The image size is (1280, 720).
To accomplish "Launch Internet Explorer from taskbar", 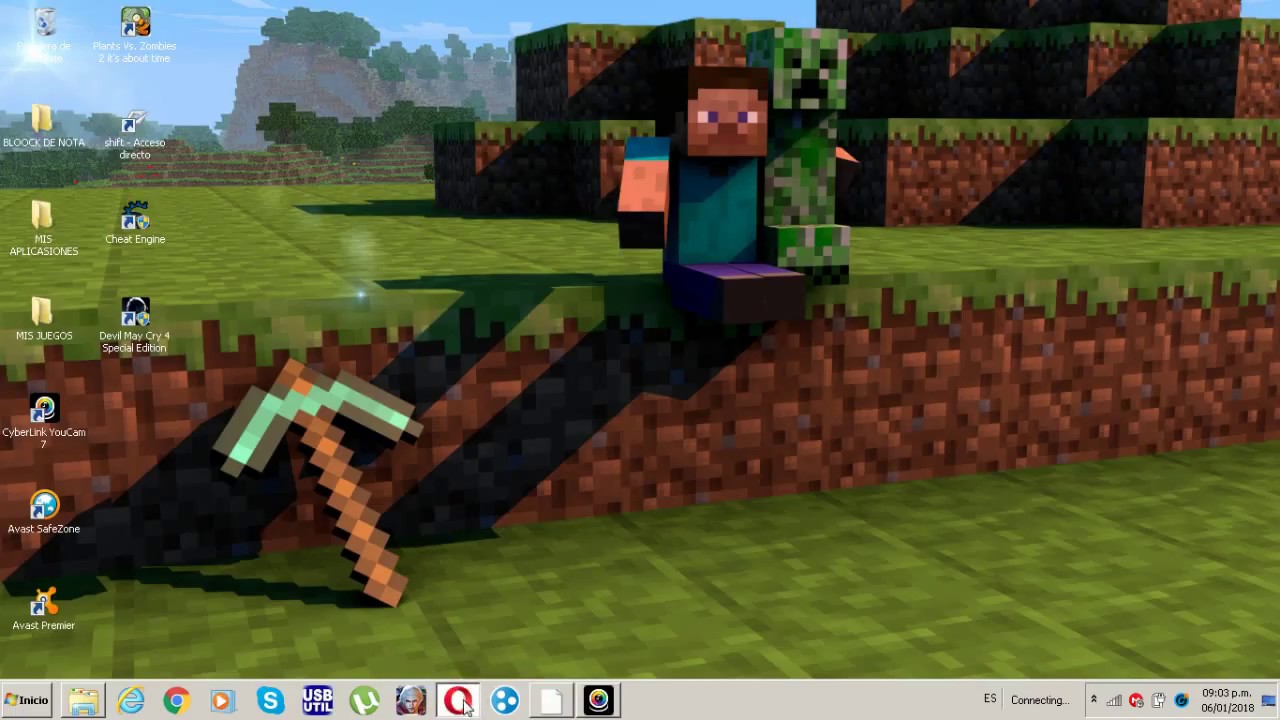I will [x=131, y=701].
